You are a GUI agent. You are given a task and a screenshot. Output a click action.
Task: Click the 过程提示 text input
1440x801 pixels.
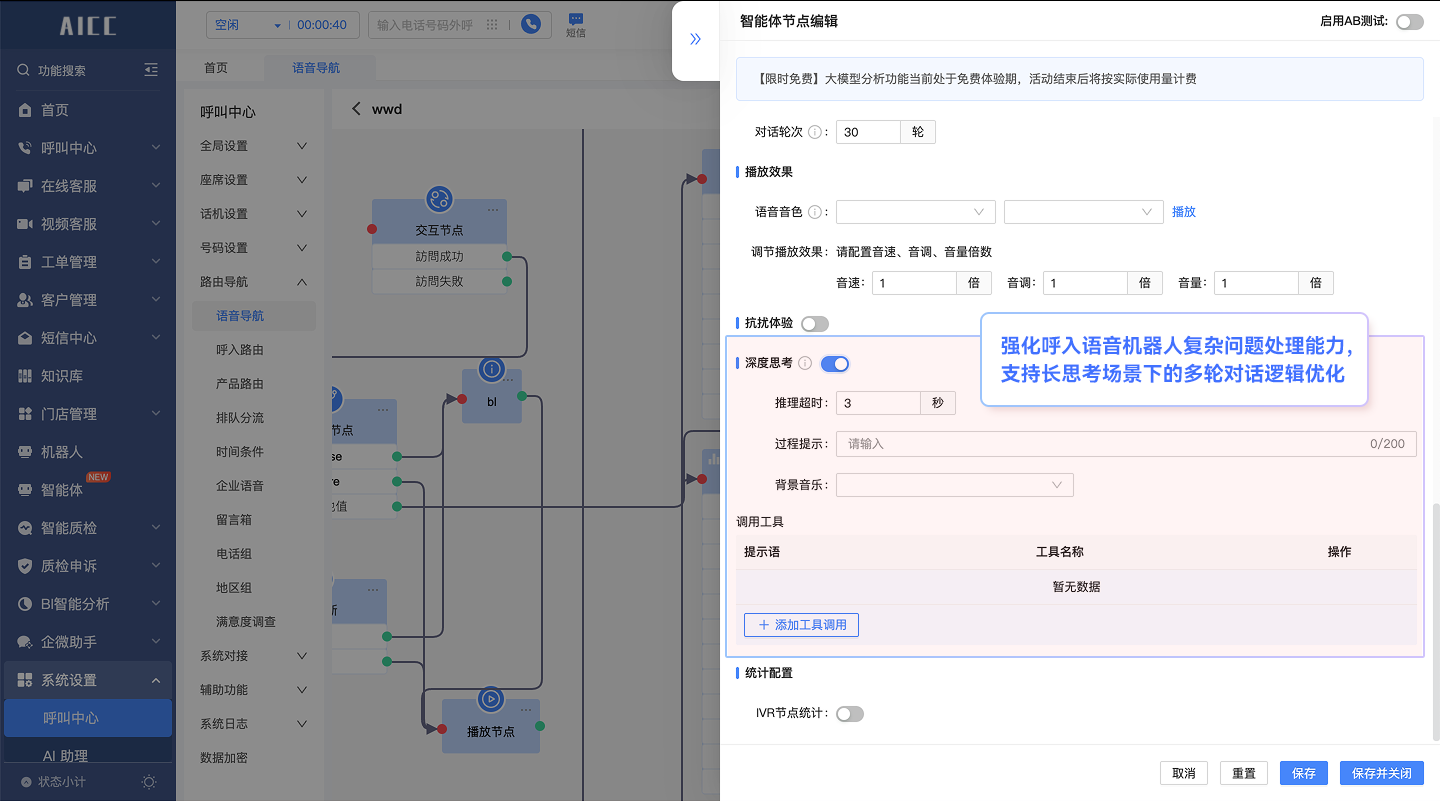1126,444
